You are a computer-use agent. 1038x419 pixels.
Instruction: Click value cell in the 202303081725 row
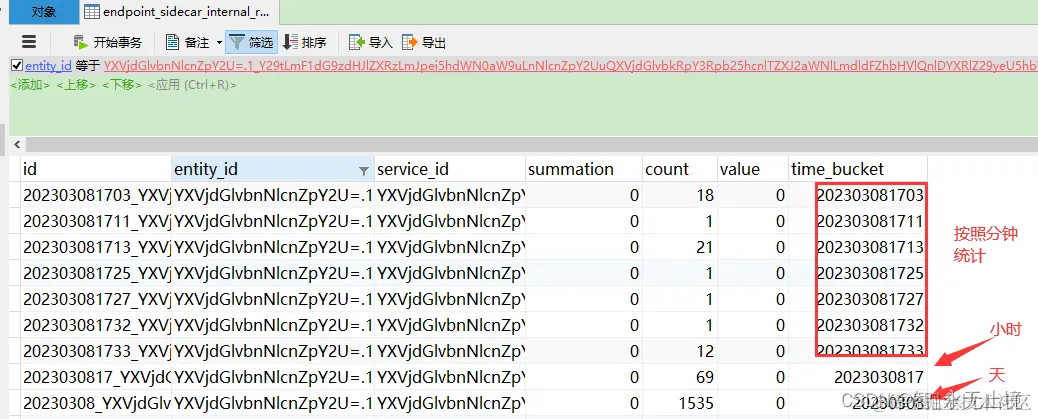753,273
